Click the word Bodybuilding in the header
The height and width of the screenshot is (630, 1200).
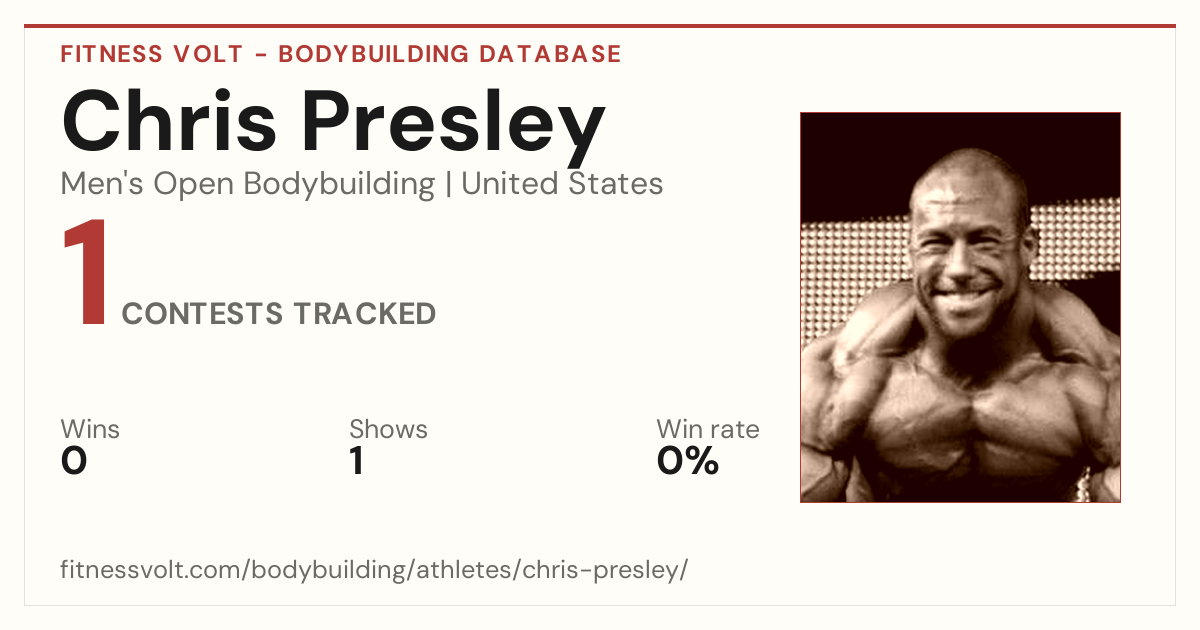[371, 54]
